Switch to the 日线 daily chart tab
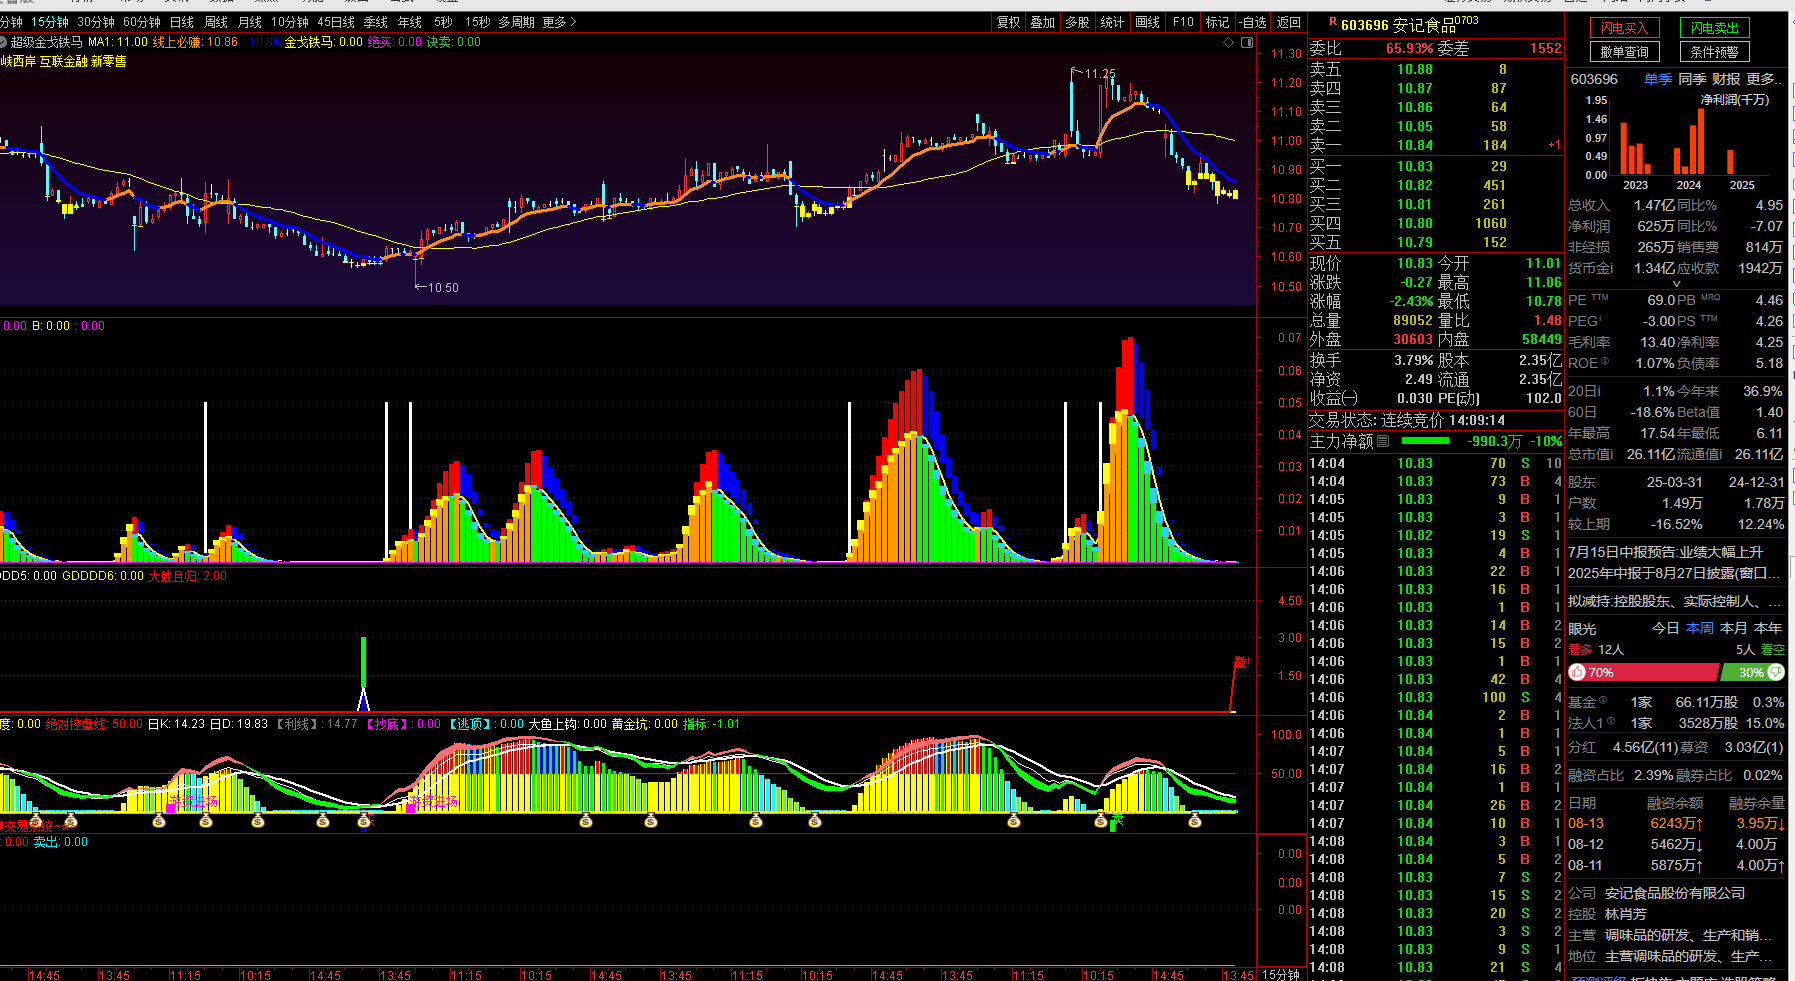1795x981 pixels. coord(182,22)
